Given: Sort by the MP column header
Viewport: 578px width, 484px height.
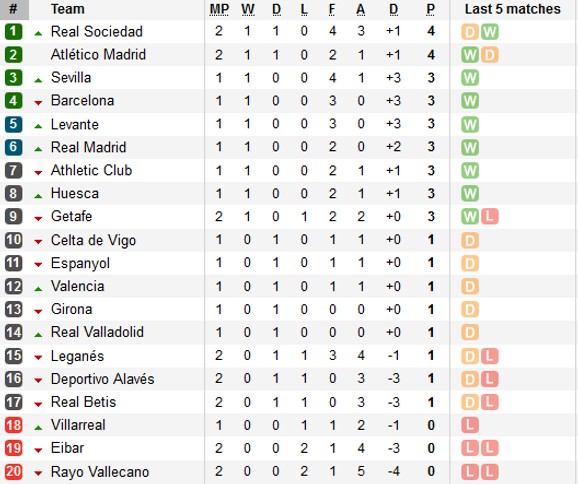Looking at the screenshot, I should (x=219, y=9).
